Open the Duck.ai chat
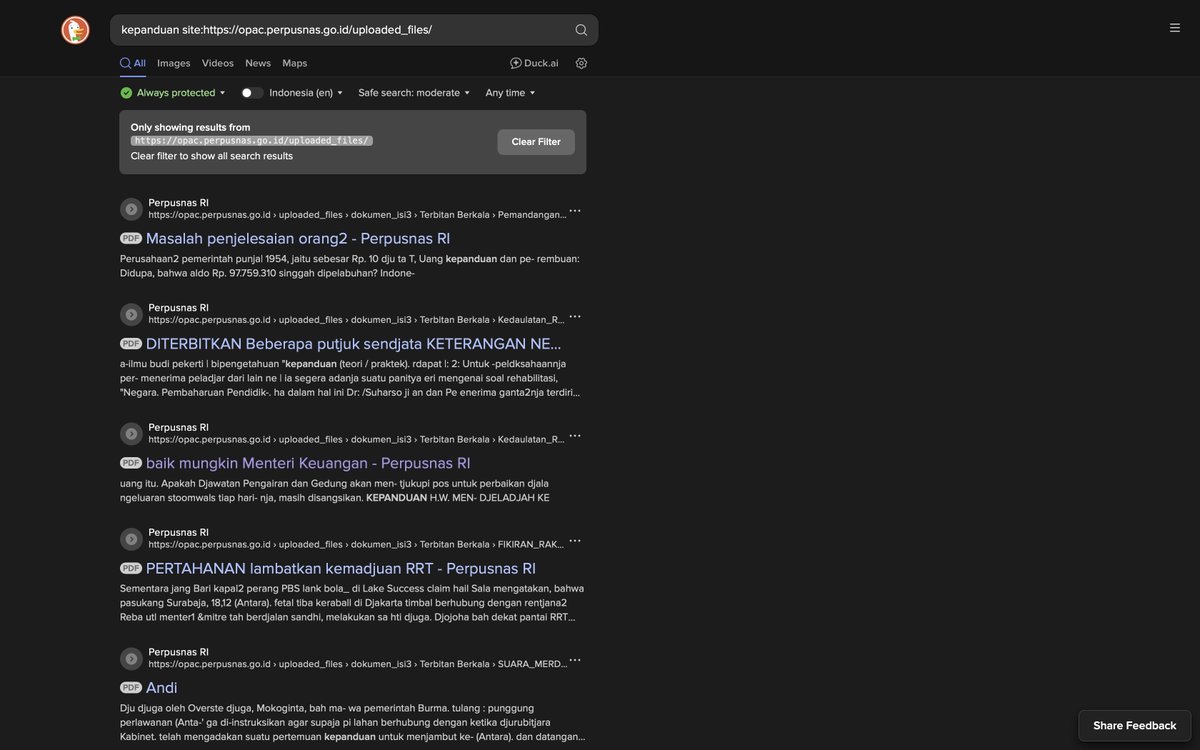1200x750 pixels. [534, 63]
